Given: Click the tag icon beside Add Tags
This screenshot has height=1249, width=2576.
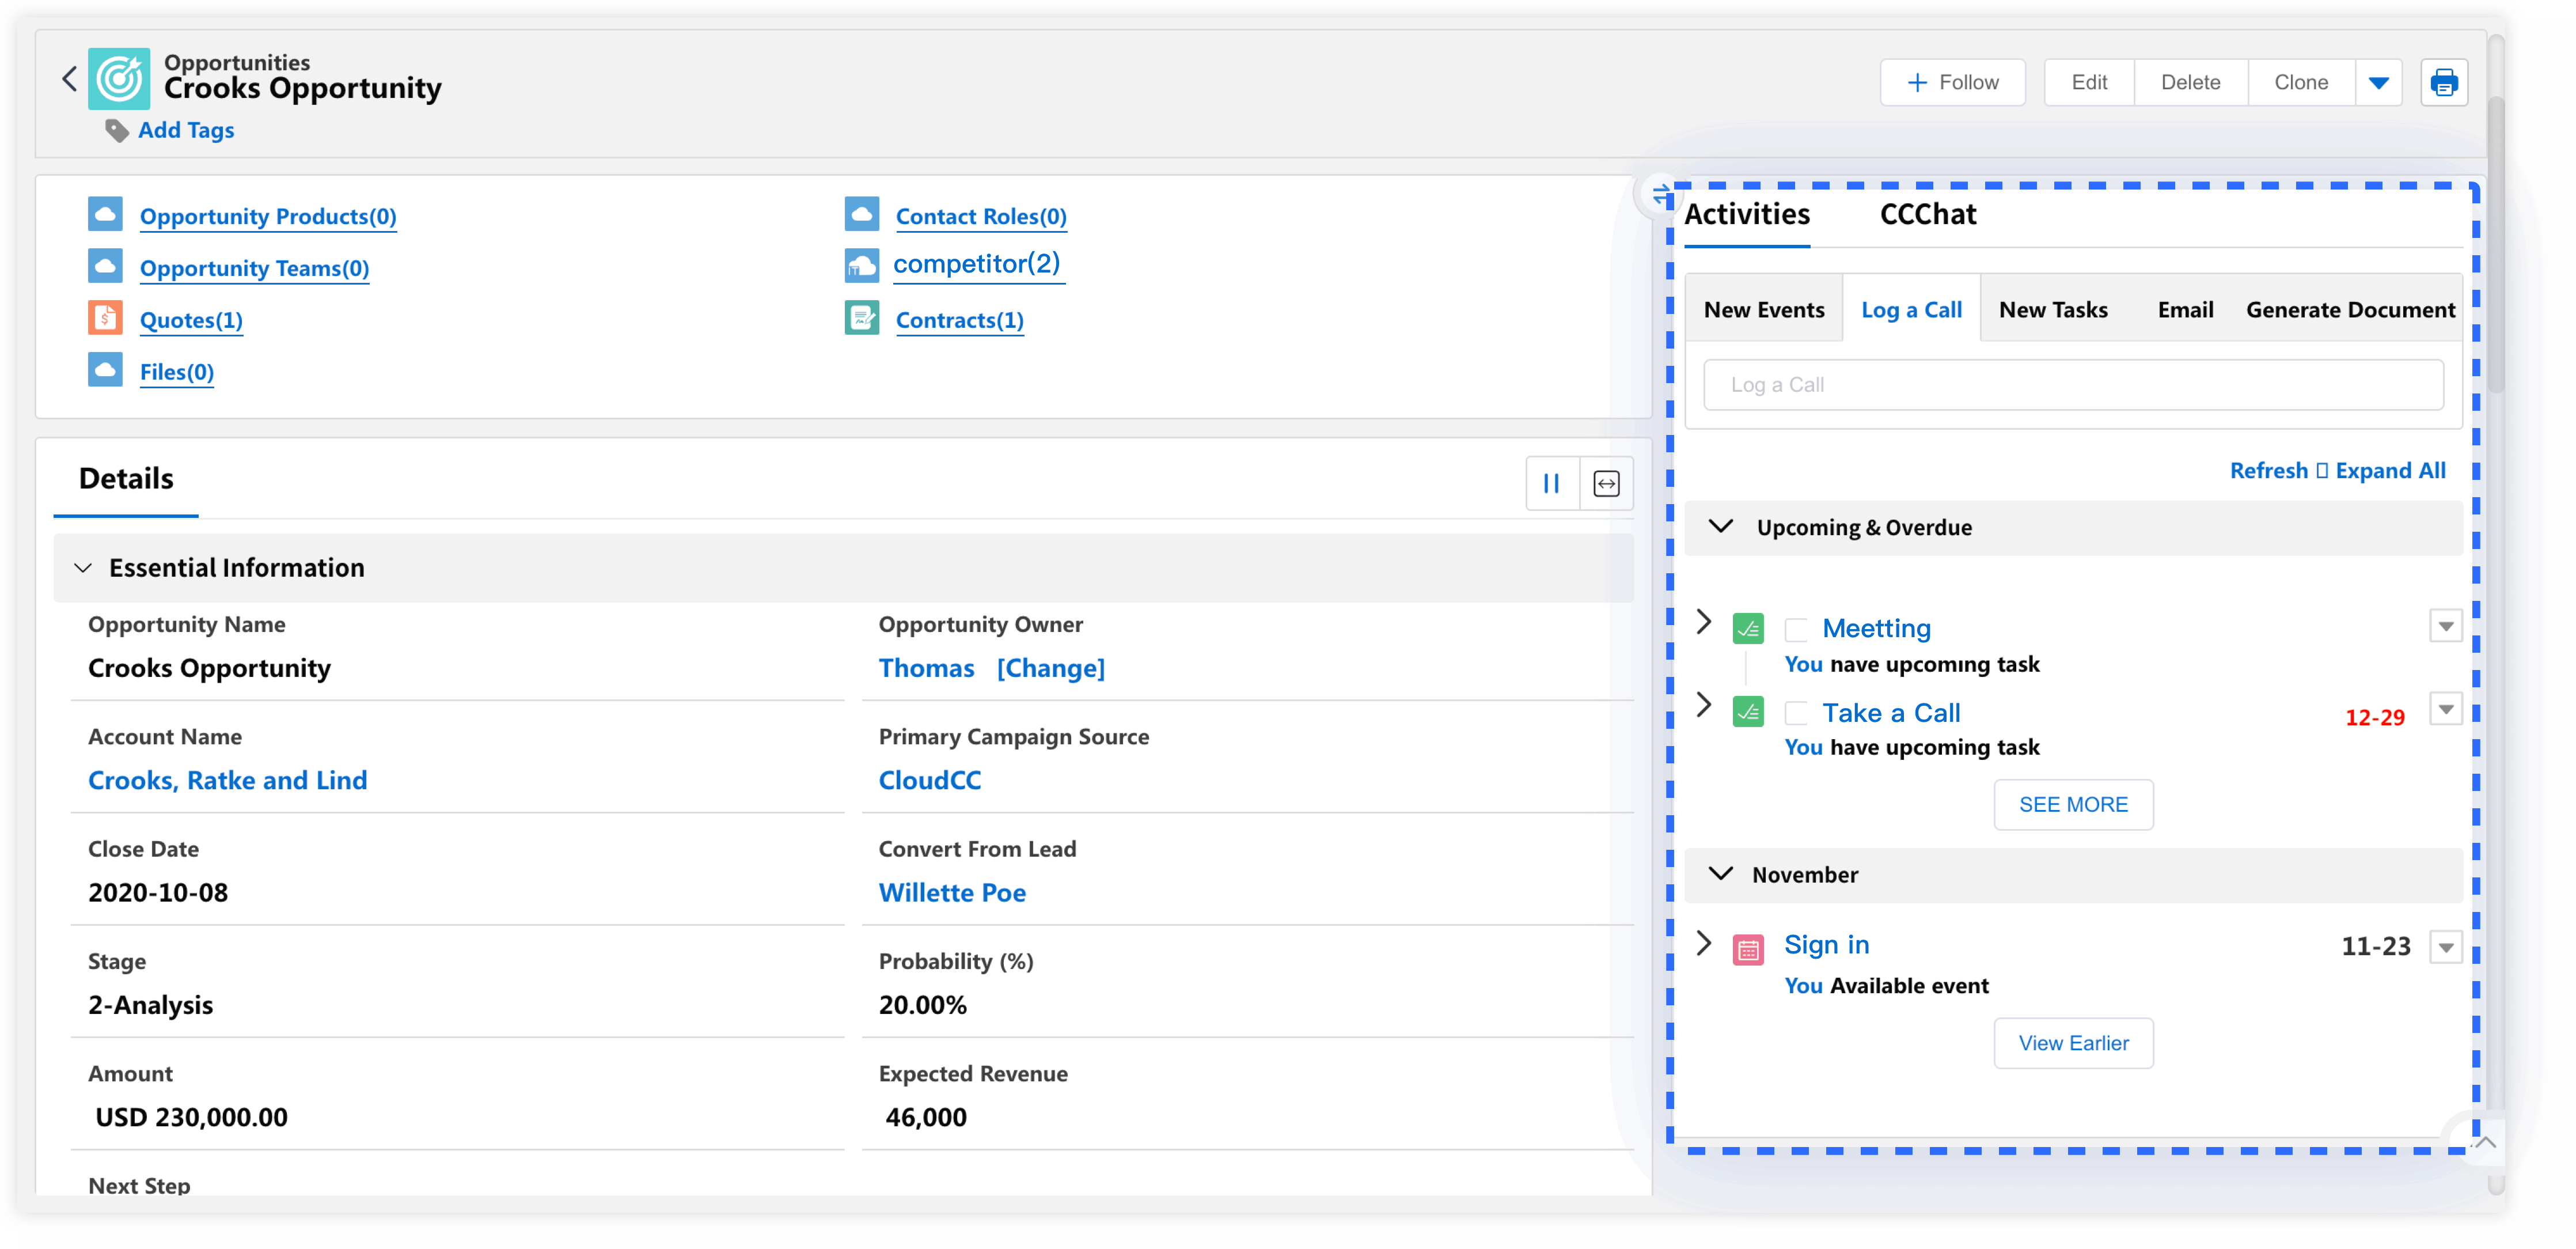Looking at the screenshot, I should pyautogui.click(x=117, y=131).
